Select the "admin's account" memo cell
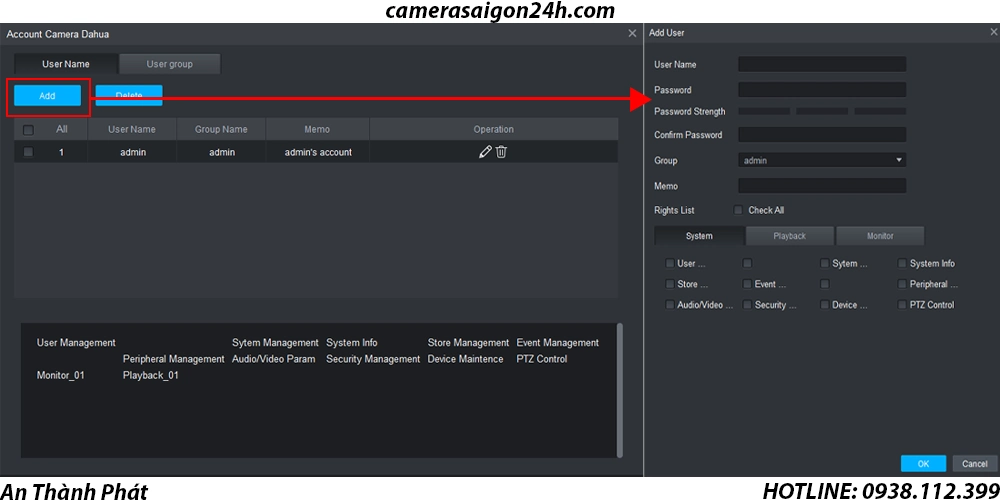 tap(318, 152)
